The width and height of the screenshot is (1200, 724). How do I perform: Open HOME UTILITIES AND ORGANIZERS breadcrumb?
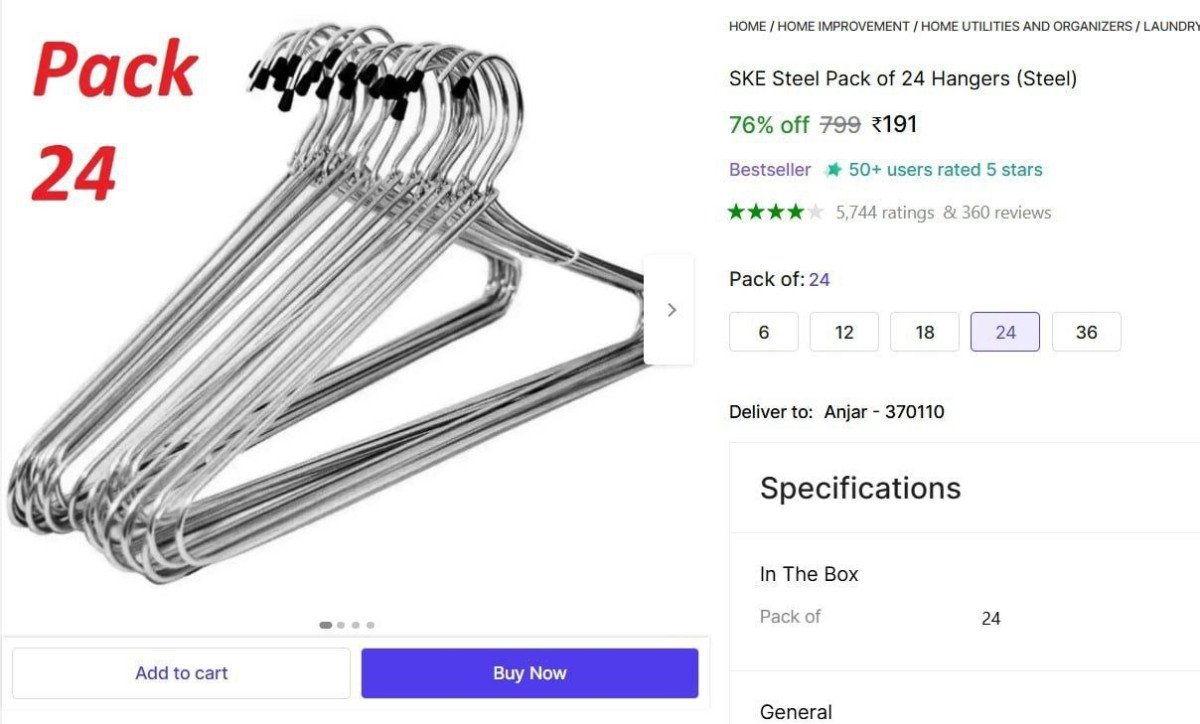pos(1026,27)
